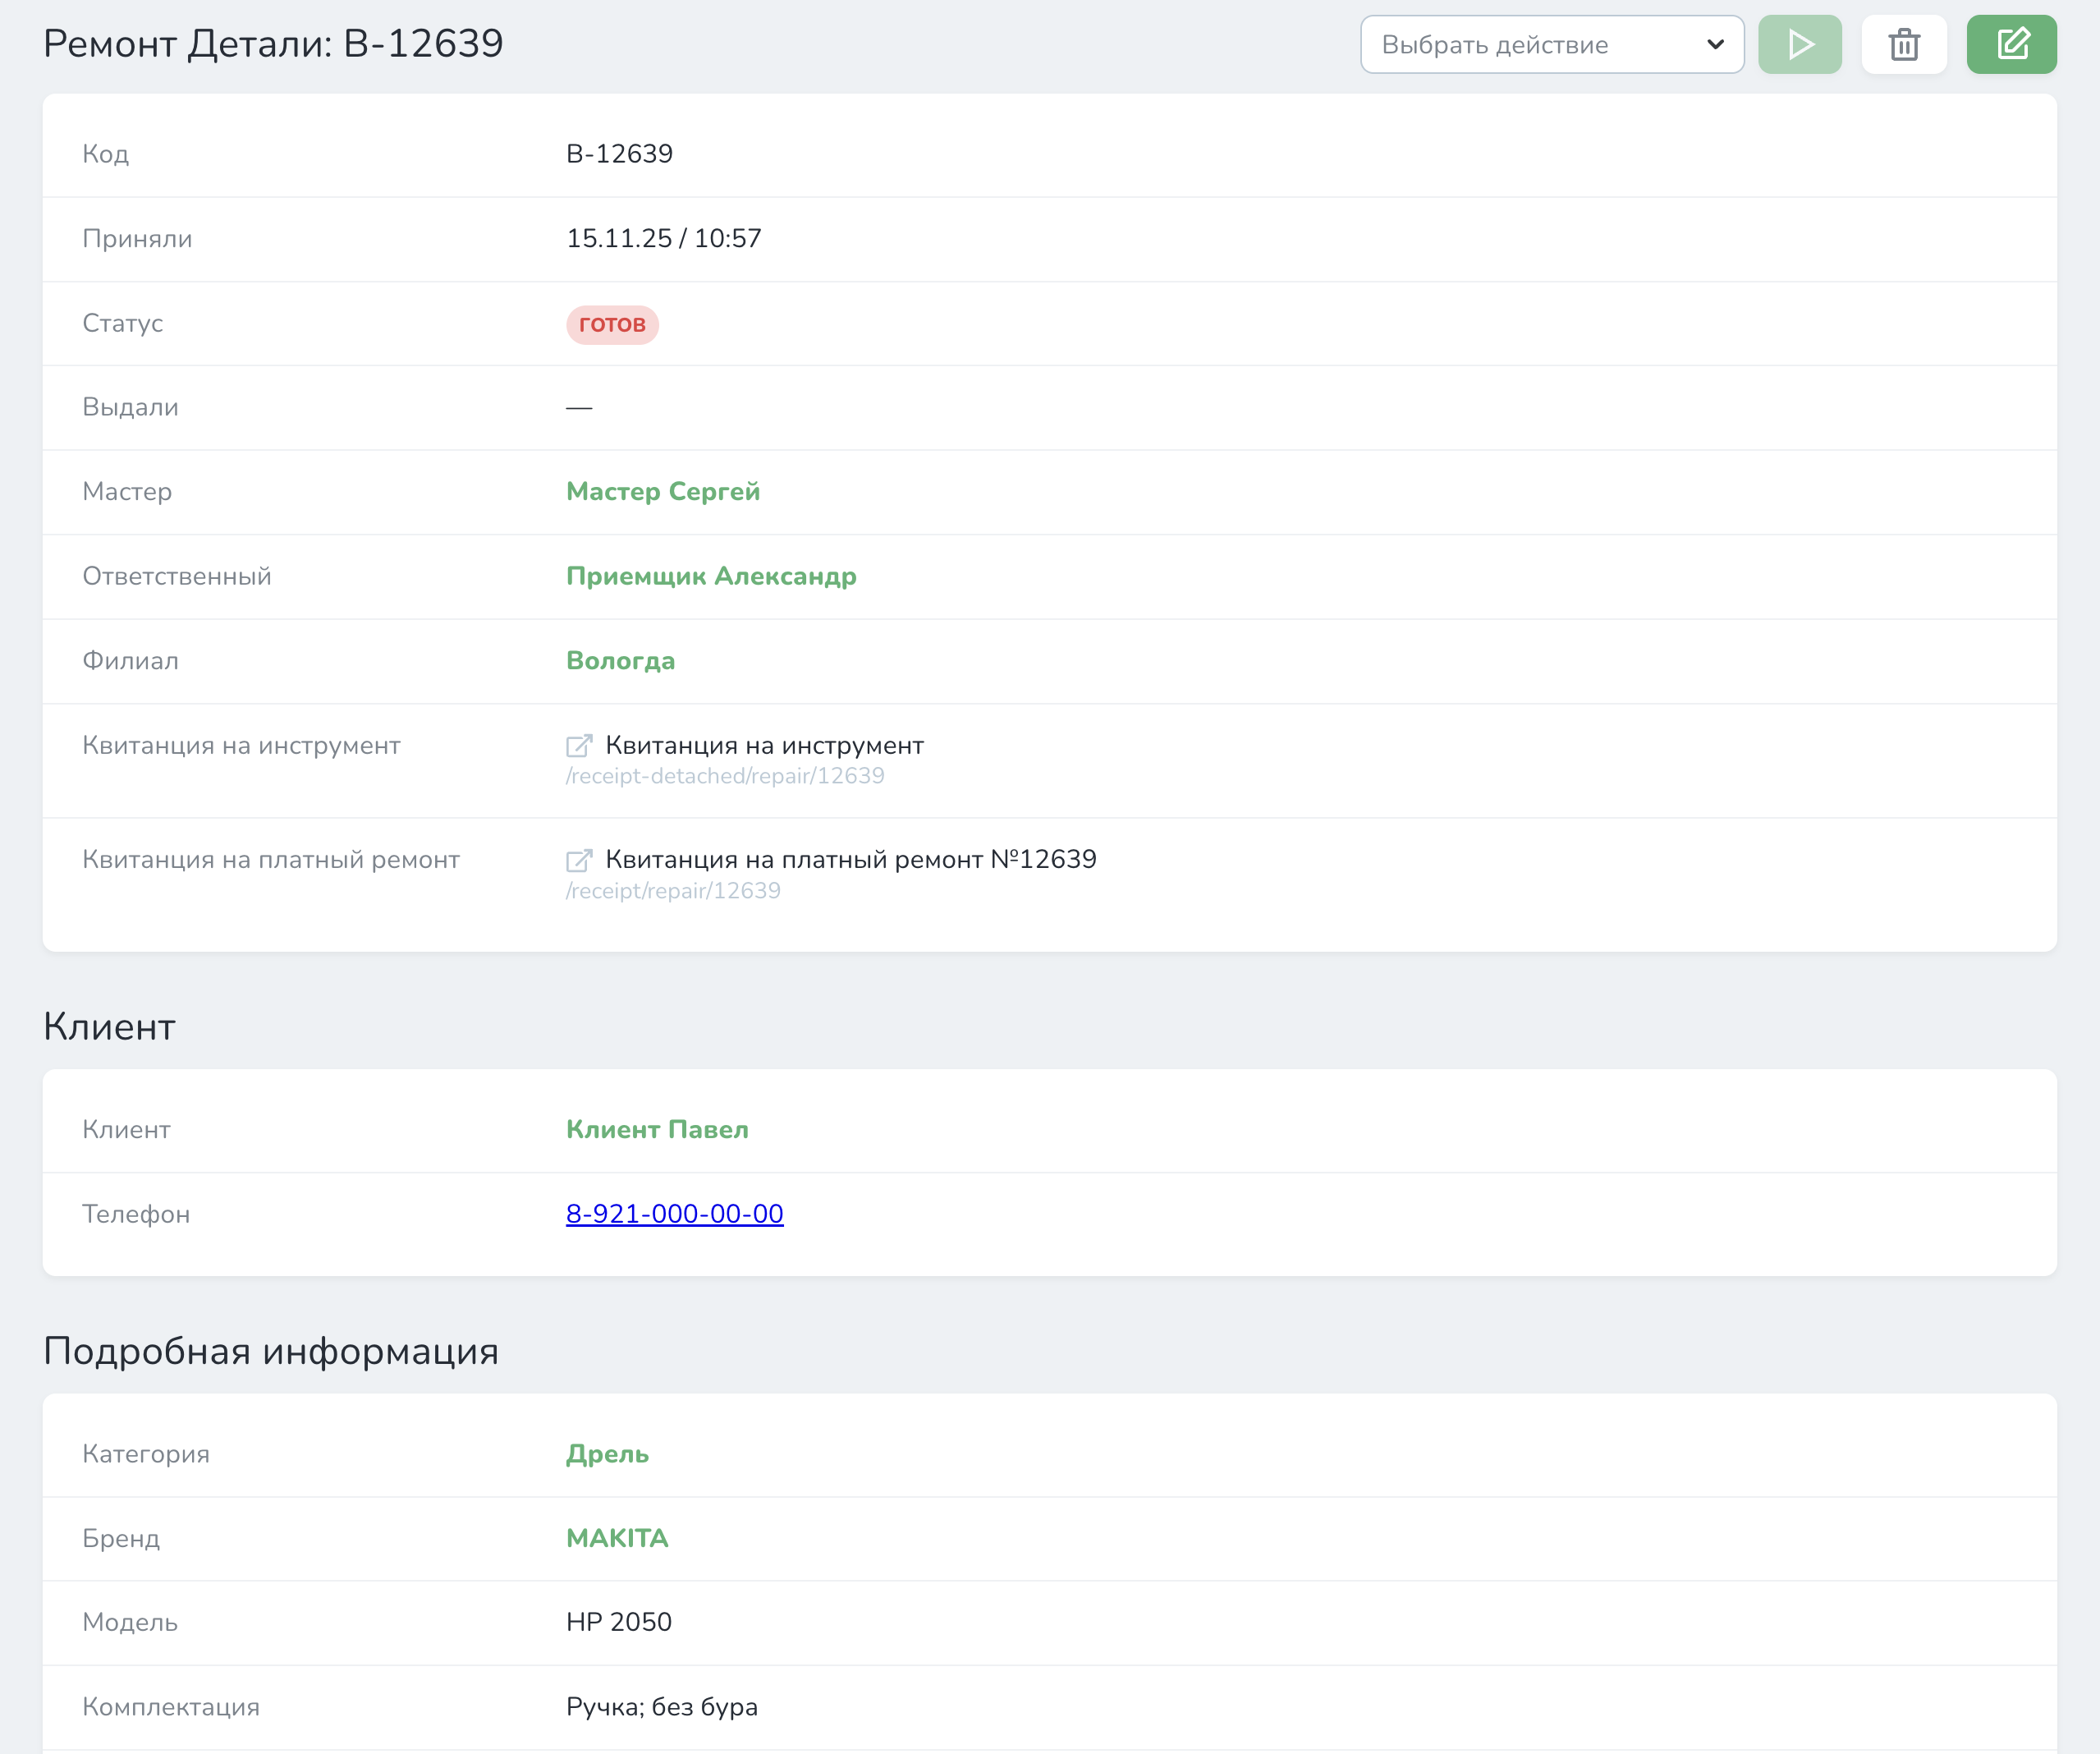
Task: Click the /receipt-detached/repair/12639 path text
Action: tap(725, 777)
